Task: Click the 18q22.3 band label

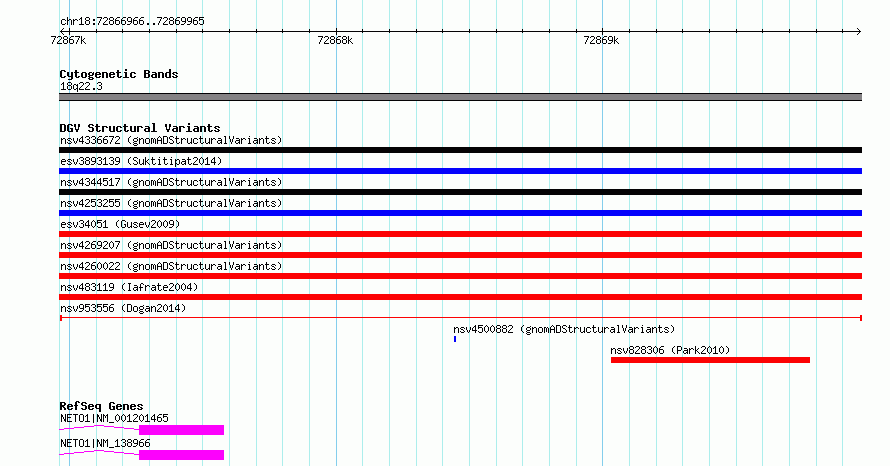Action: (x=81, y=87)
